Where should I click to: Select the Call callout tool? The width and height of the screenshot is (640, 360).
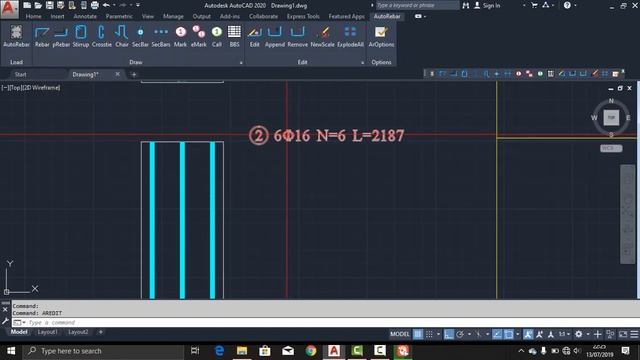click(217, 36)
